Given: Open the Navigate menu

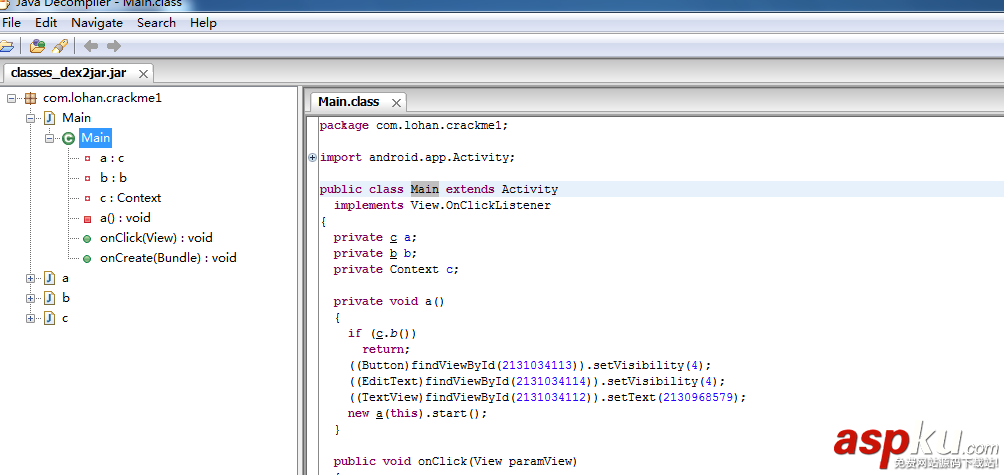Looking at the screenshot, I should [97, 22].
